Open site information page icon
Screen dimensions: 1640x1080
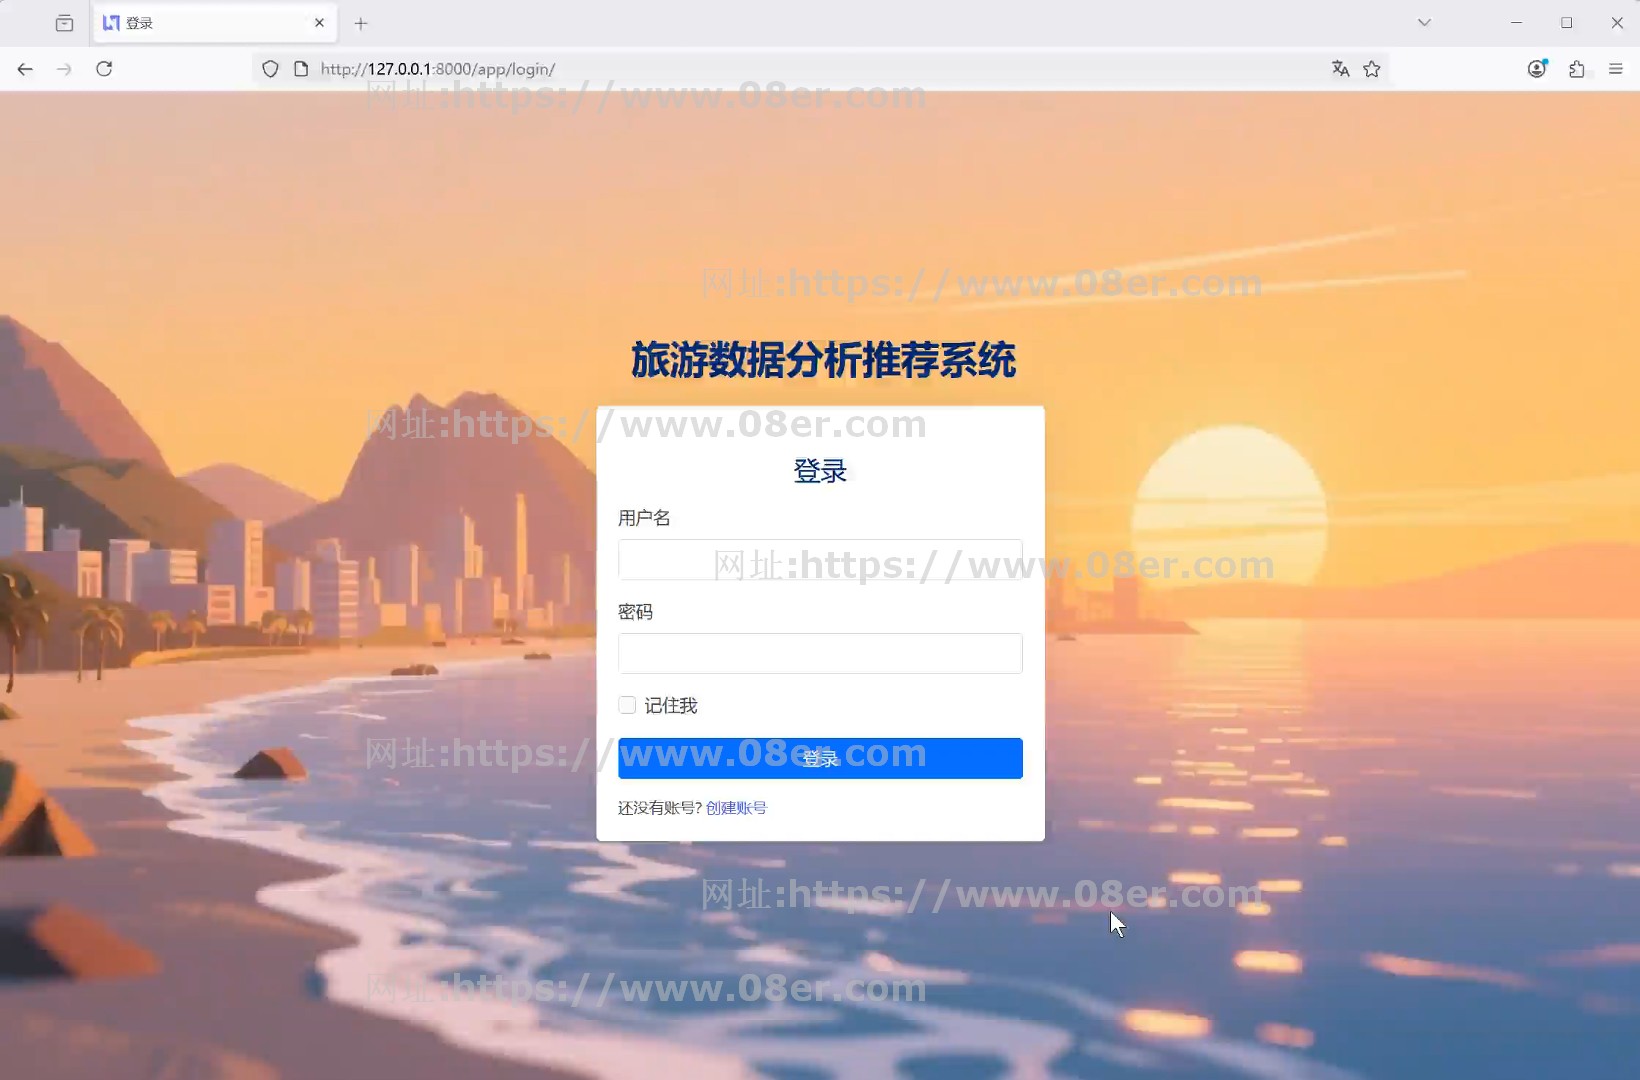(300, 69)
